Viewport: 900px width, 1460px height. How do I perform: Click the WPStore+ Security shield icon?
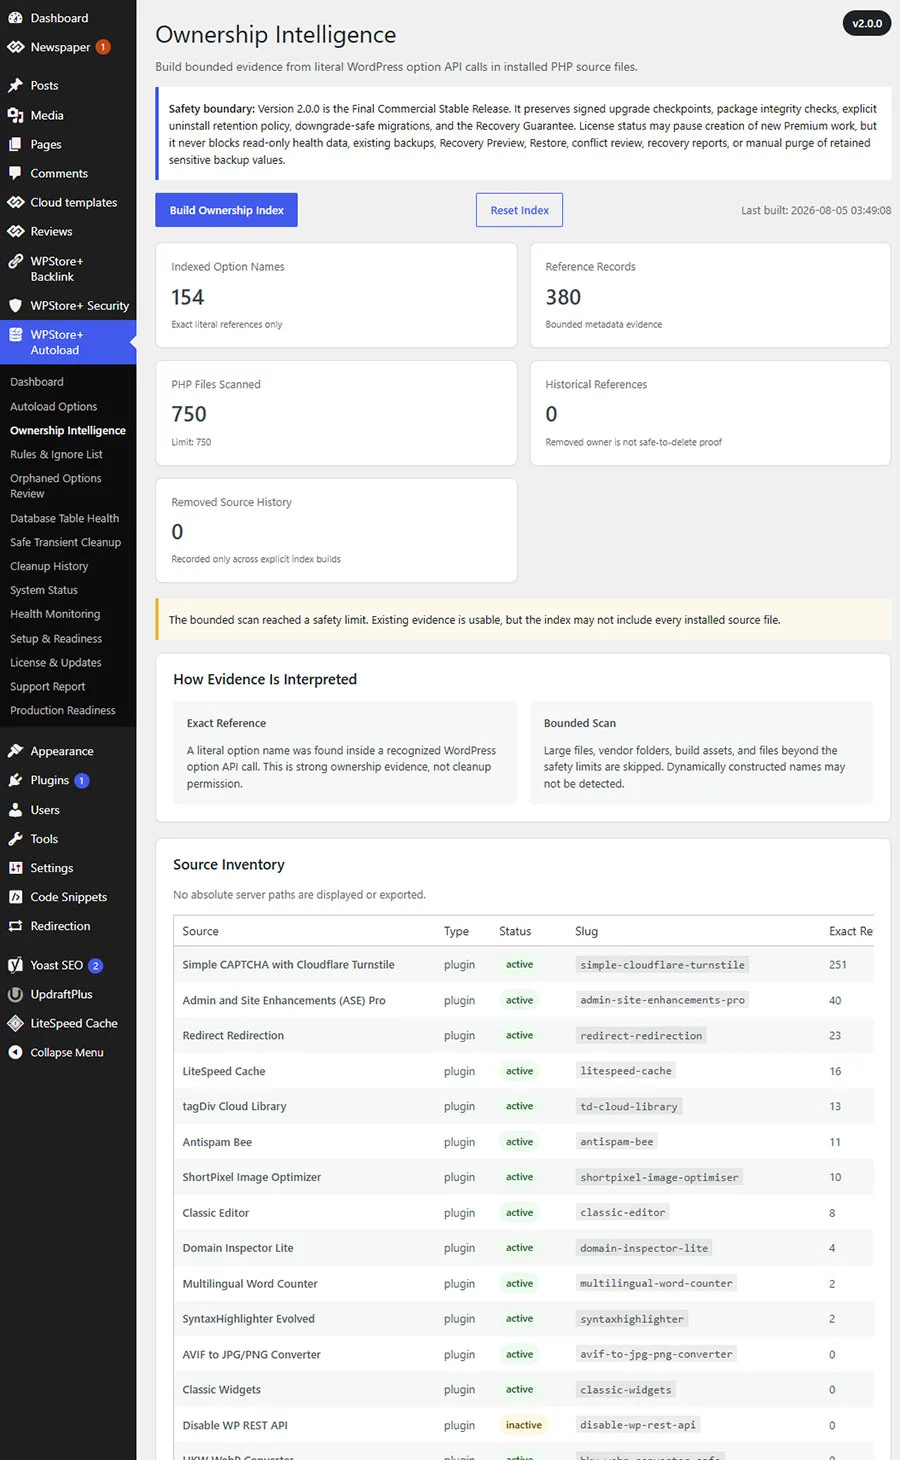15,305
